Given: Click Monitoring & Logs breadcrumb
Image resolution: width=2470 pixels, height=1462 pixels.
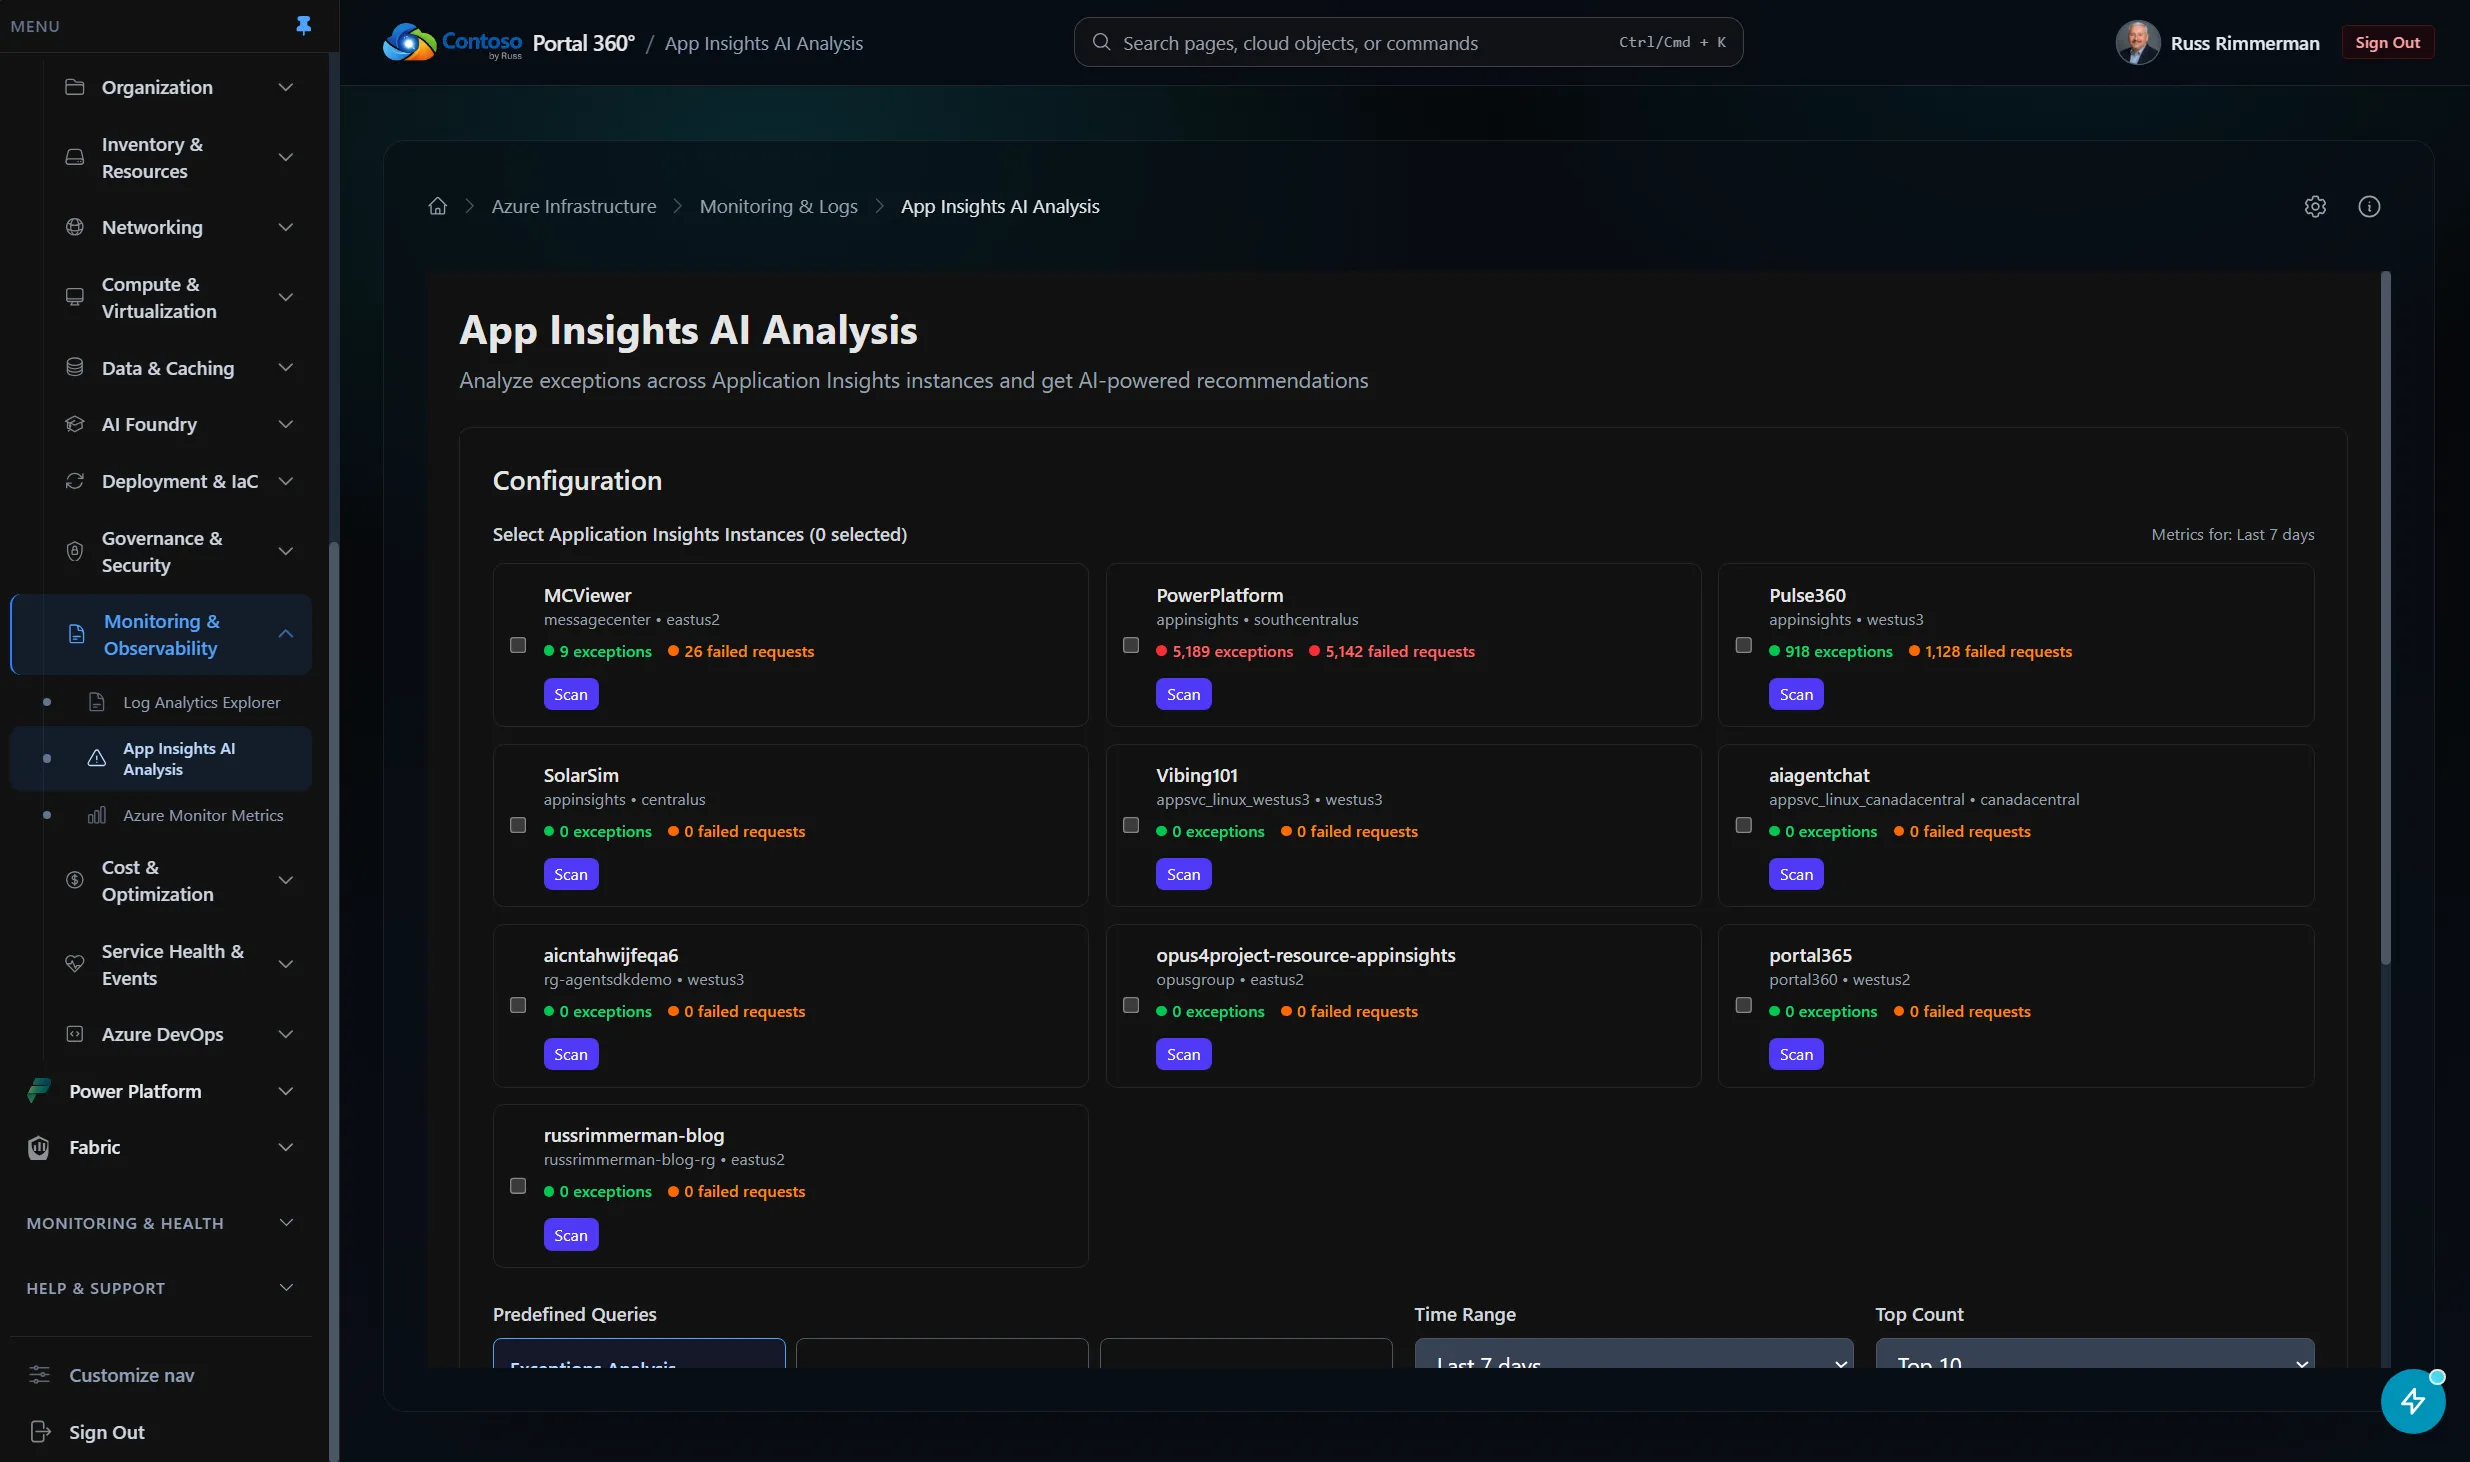Looking at the screenshot, I should tap(779, 206).
